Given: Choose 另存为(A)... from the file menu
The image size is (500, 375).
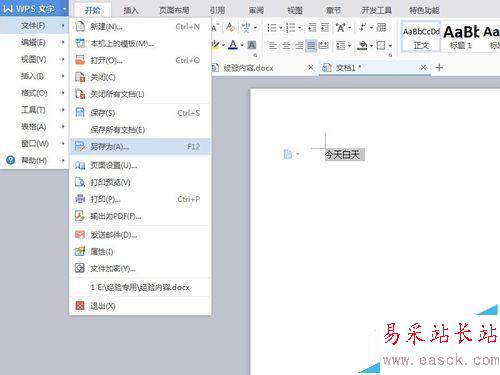Looking at the screenshot, I should [x=140, y=147].
